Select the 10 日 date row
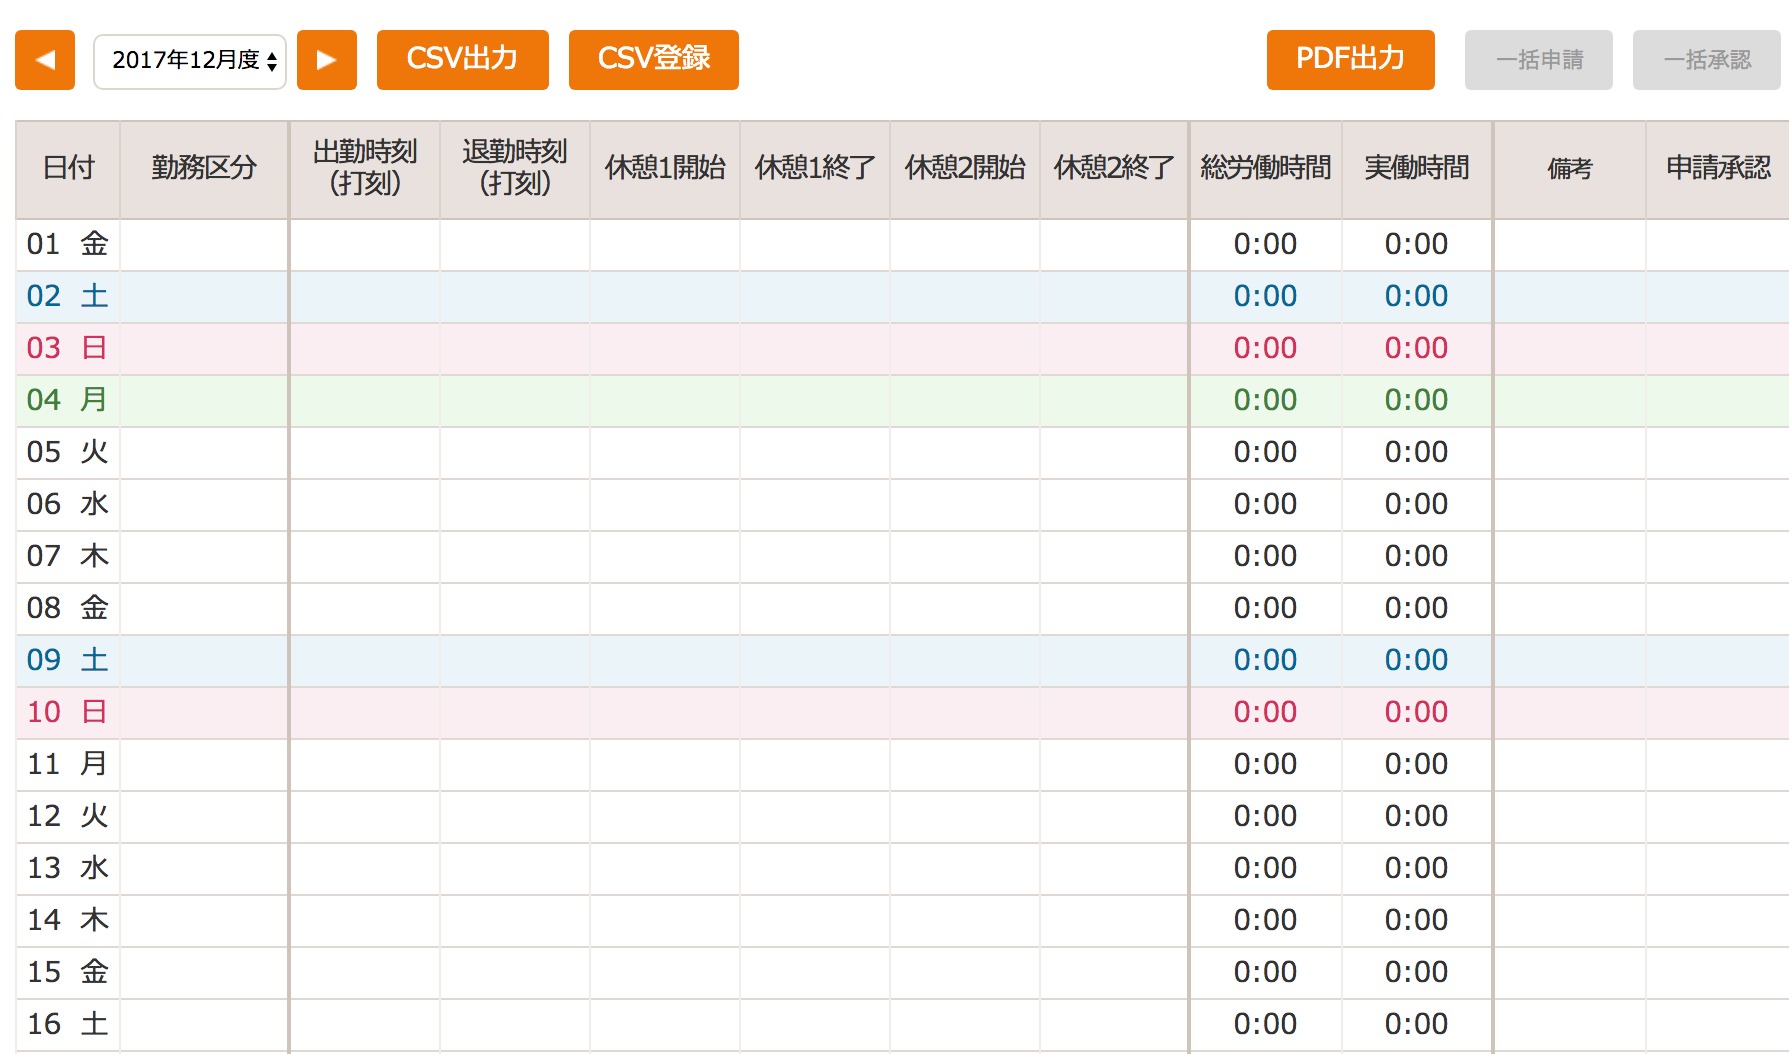The width and height of the screenshot is (1789, 1054). coord(902,713)
